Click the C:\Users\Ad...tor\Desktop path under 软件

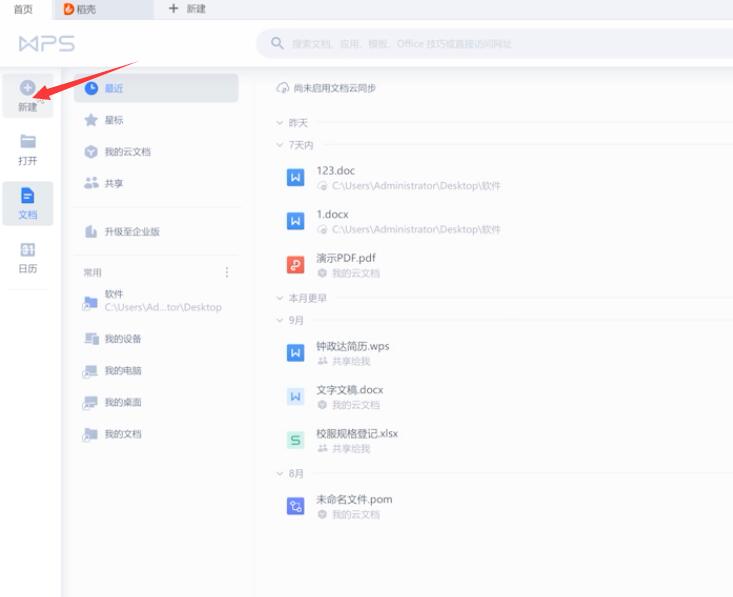pyautogui.click(x=163, y=307)
